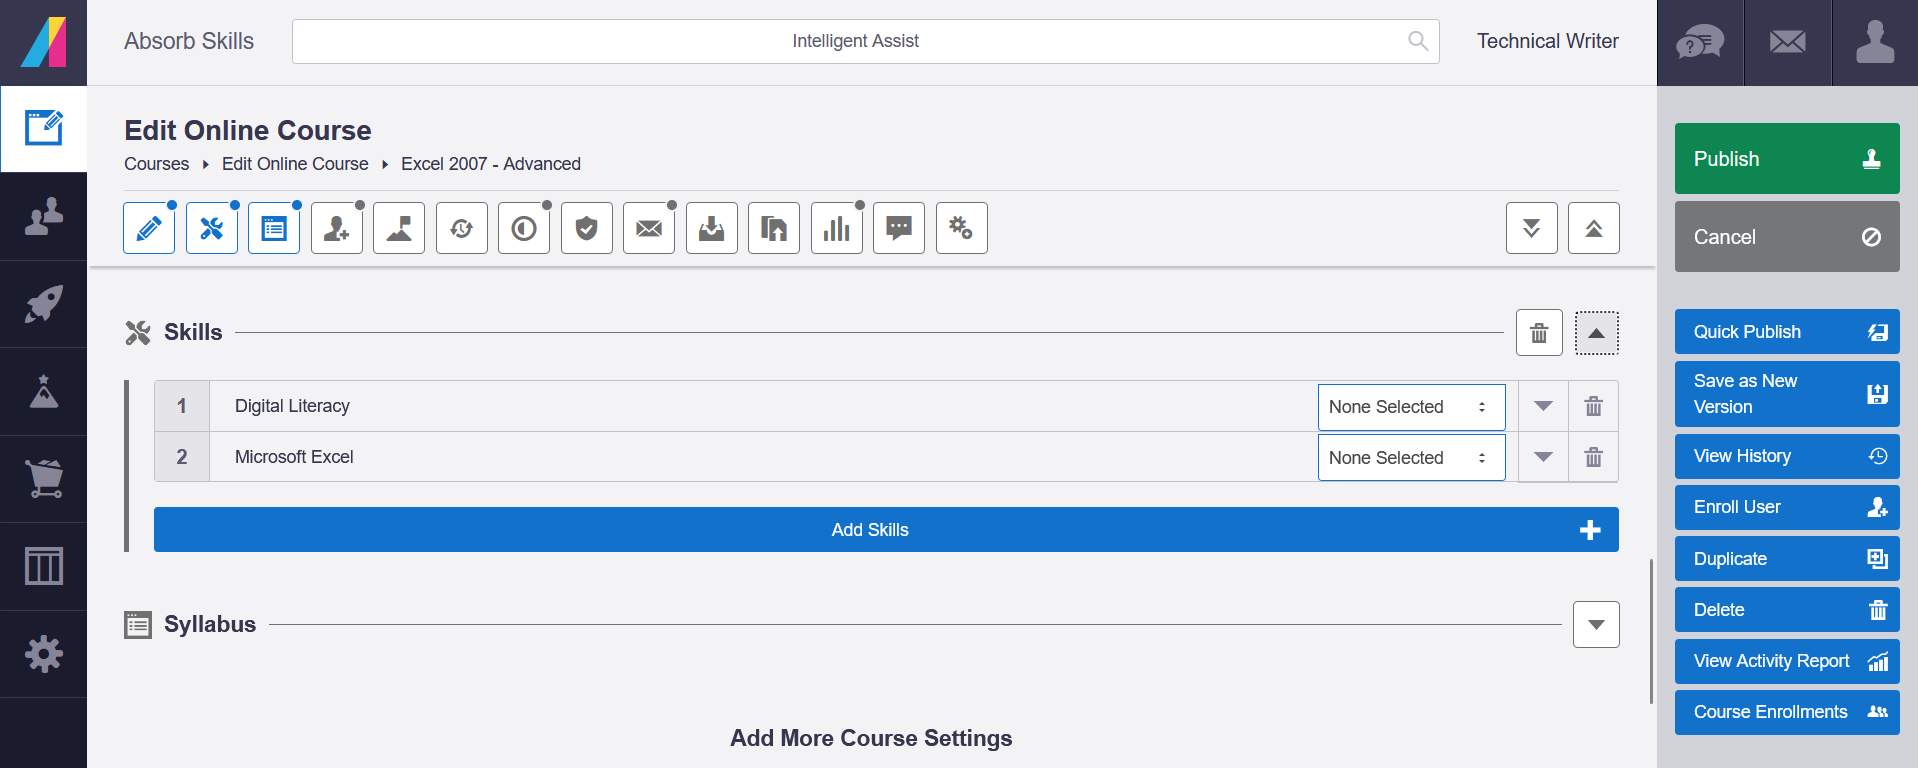
Task: Choose Enroll User
Action: (1787, 507)
